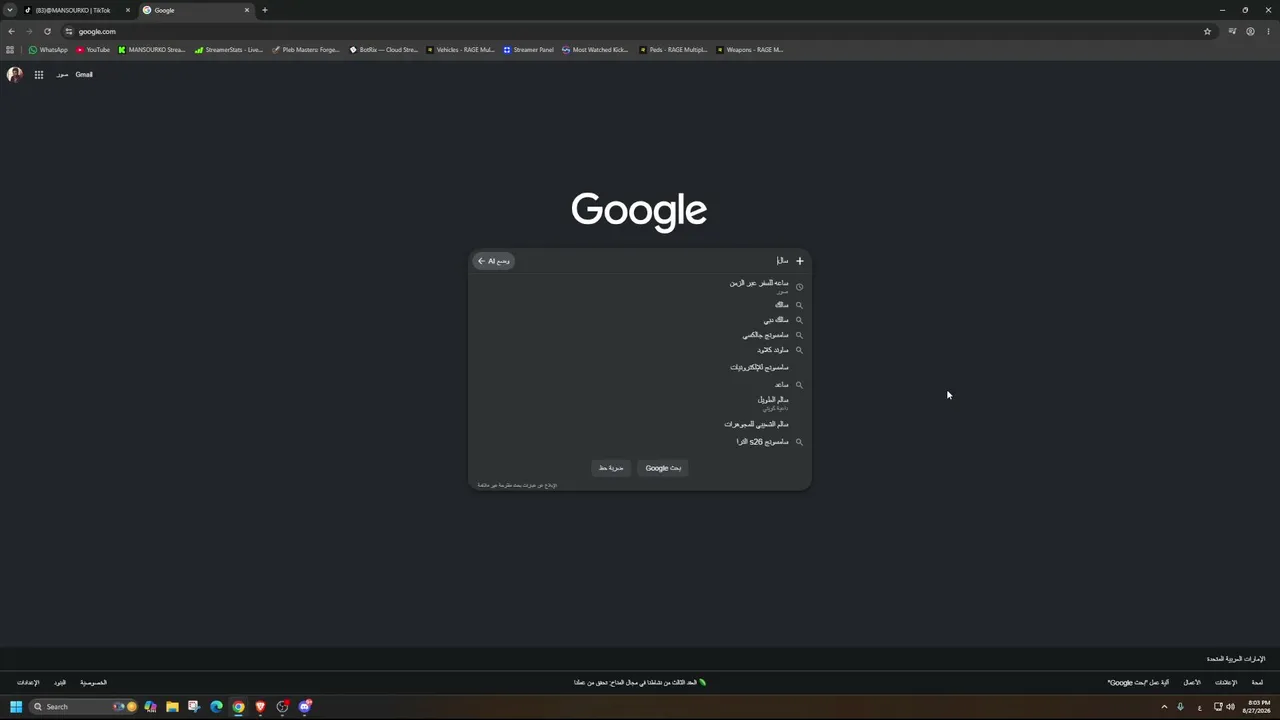Open the apps shortcut in bookmarks bar

pyautogui.click(x=10, y=49)
